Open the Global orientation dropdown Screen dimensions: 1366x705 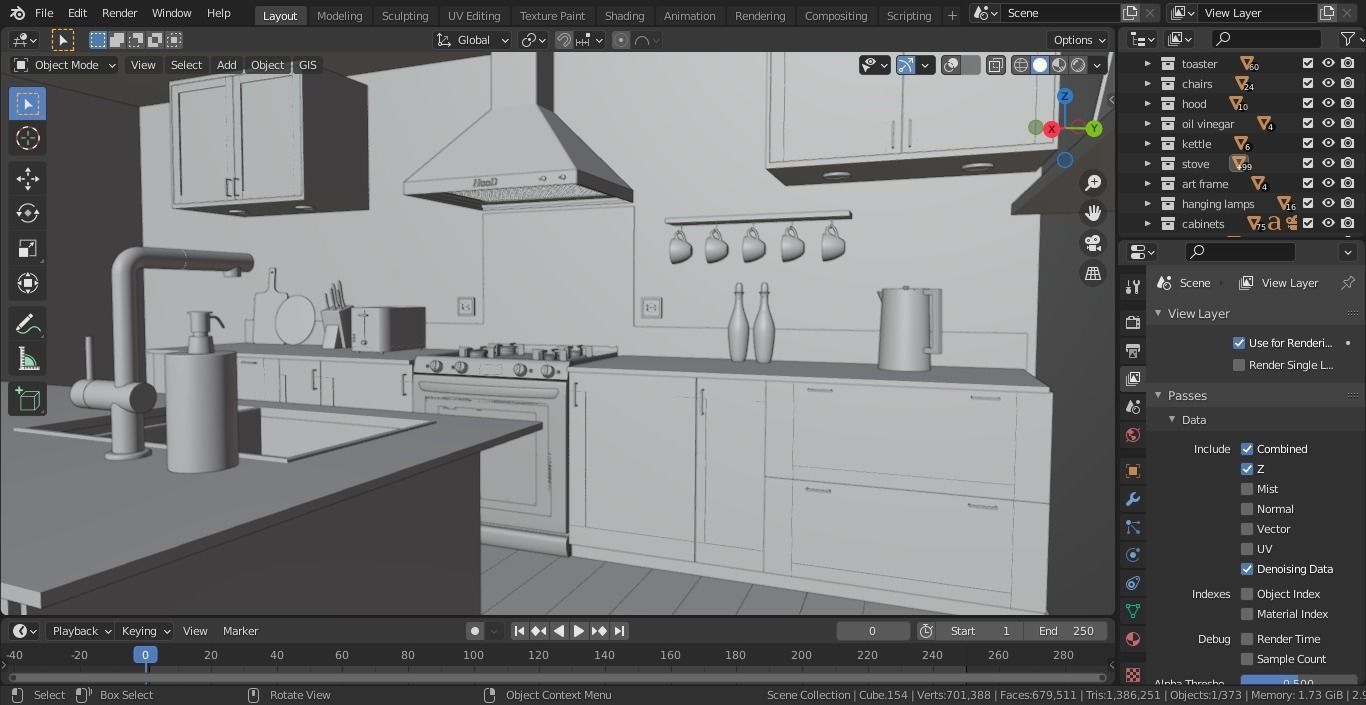[x=473, y=40]
